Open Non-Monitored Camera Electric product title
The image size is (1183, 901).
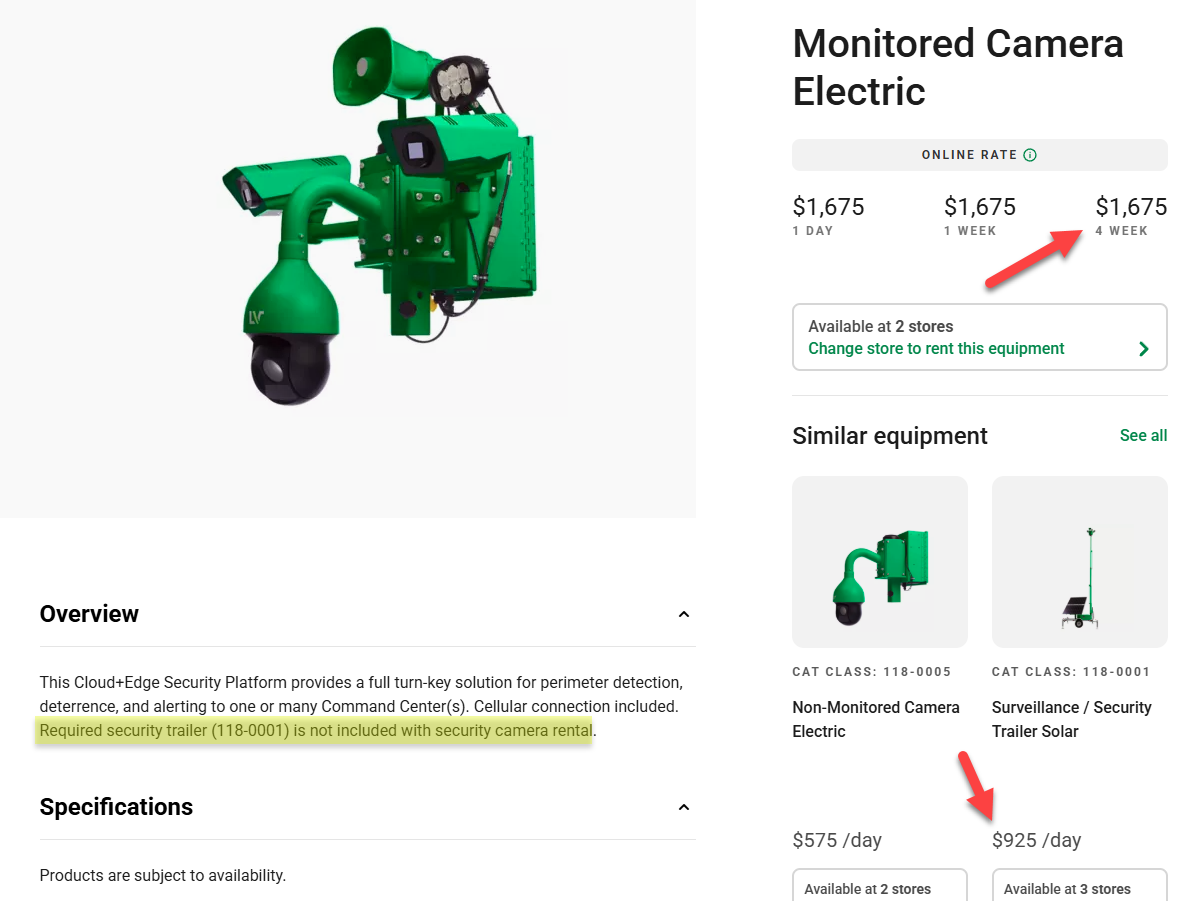tap(876, 719)
